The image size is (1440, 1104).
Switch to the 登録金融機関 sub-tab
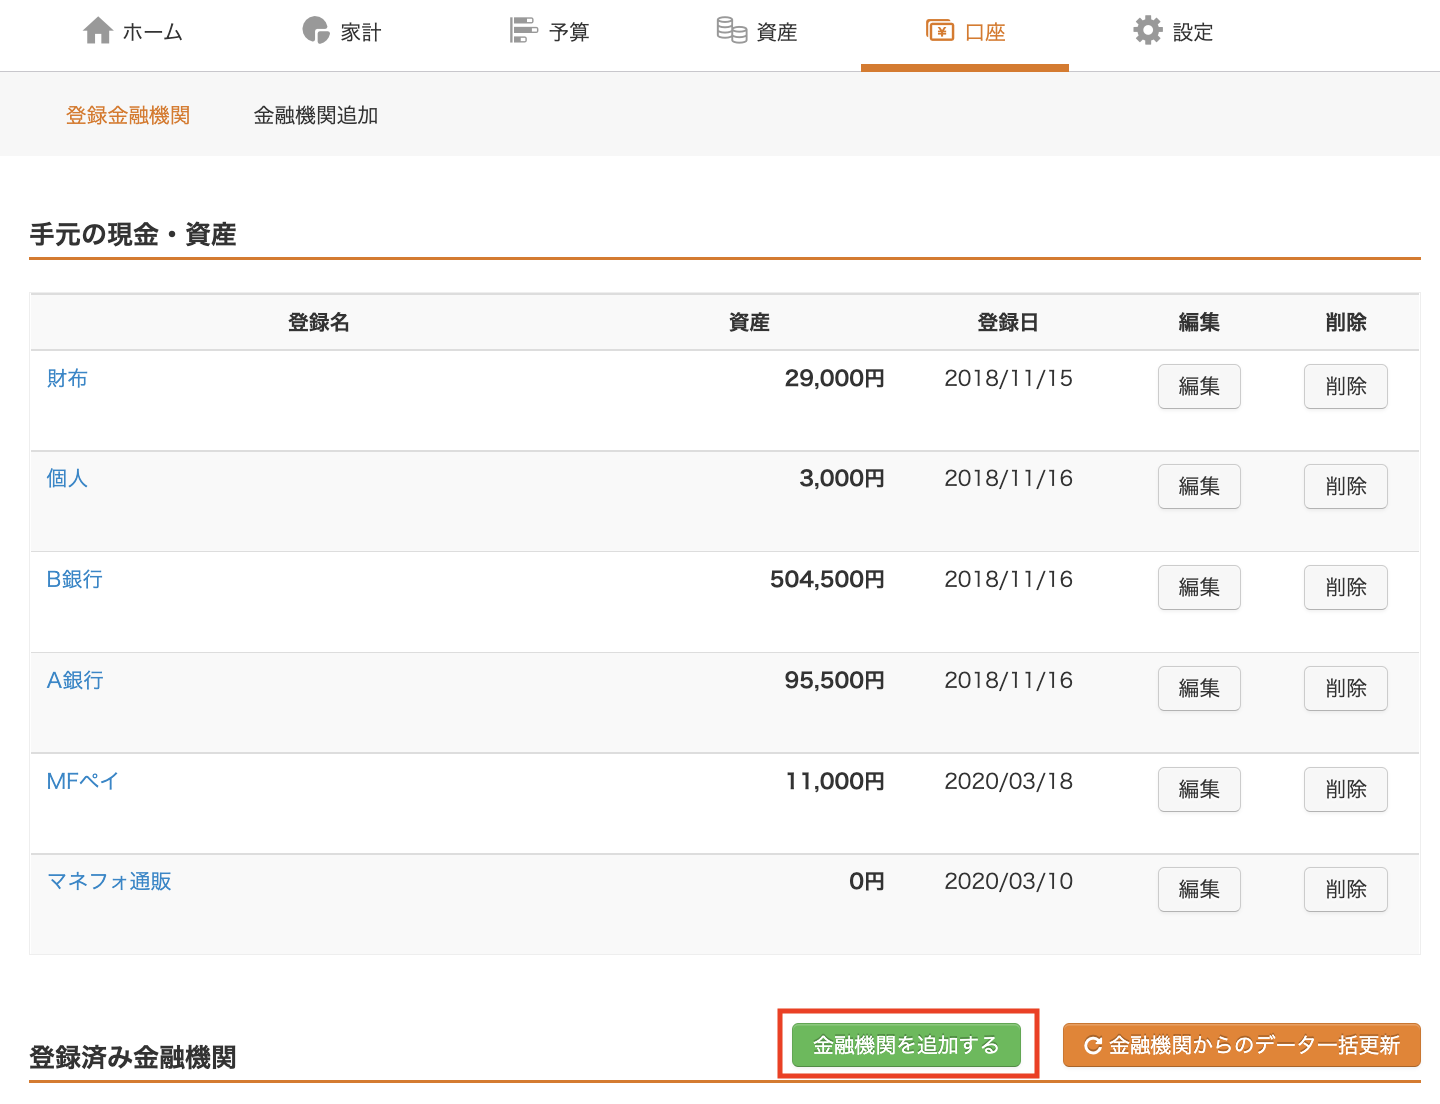(128, 116)
